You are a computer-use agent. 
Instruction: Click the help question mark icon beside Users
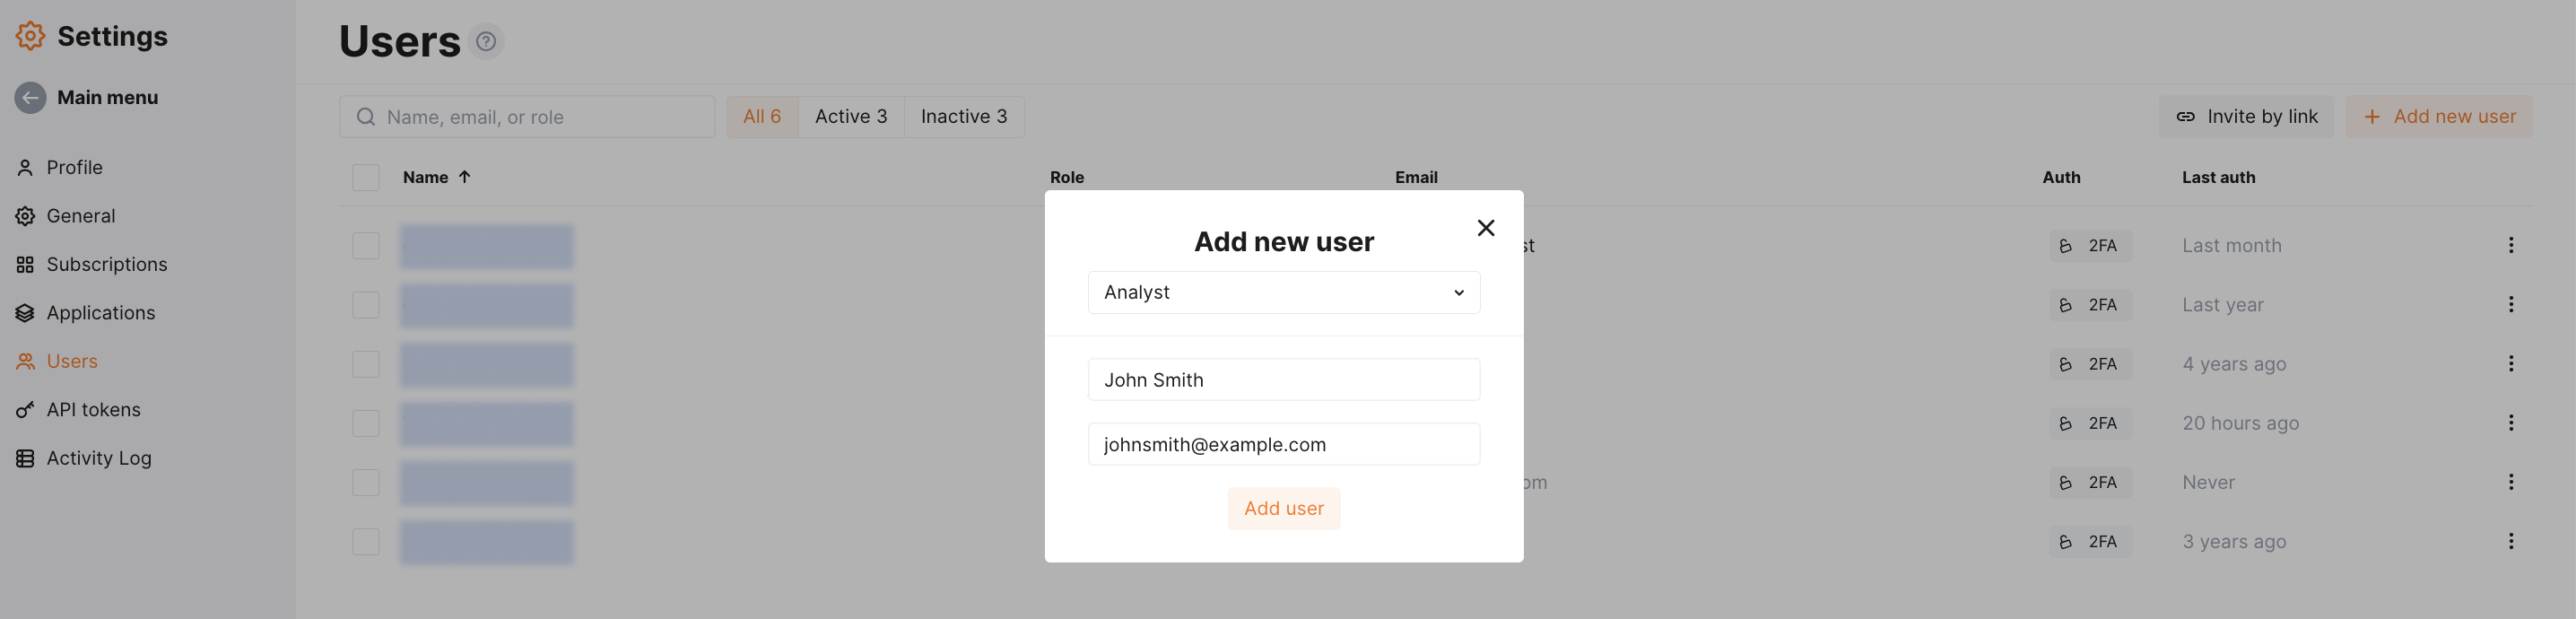486,41
